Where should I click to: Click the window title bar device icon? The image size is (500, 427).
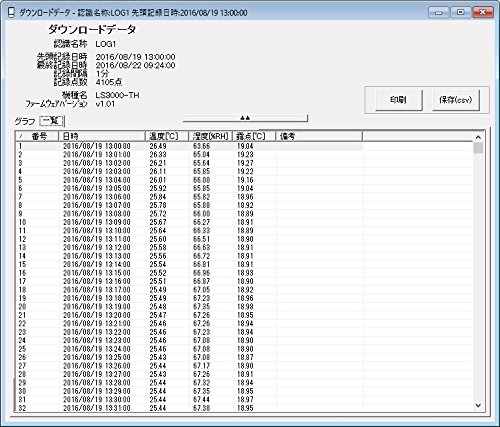click(x=11, y=12)
